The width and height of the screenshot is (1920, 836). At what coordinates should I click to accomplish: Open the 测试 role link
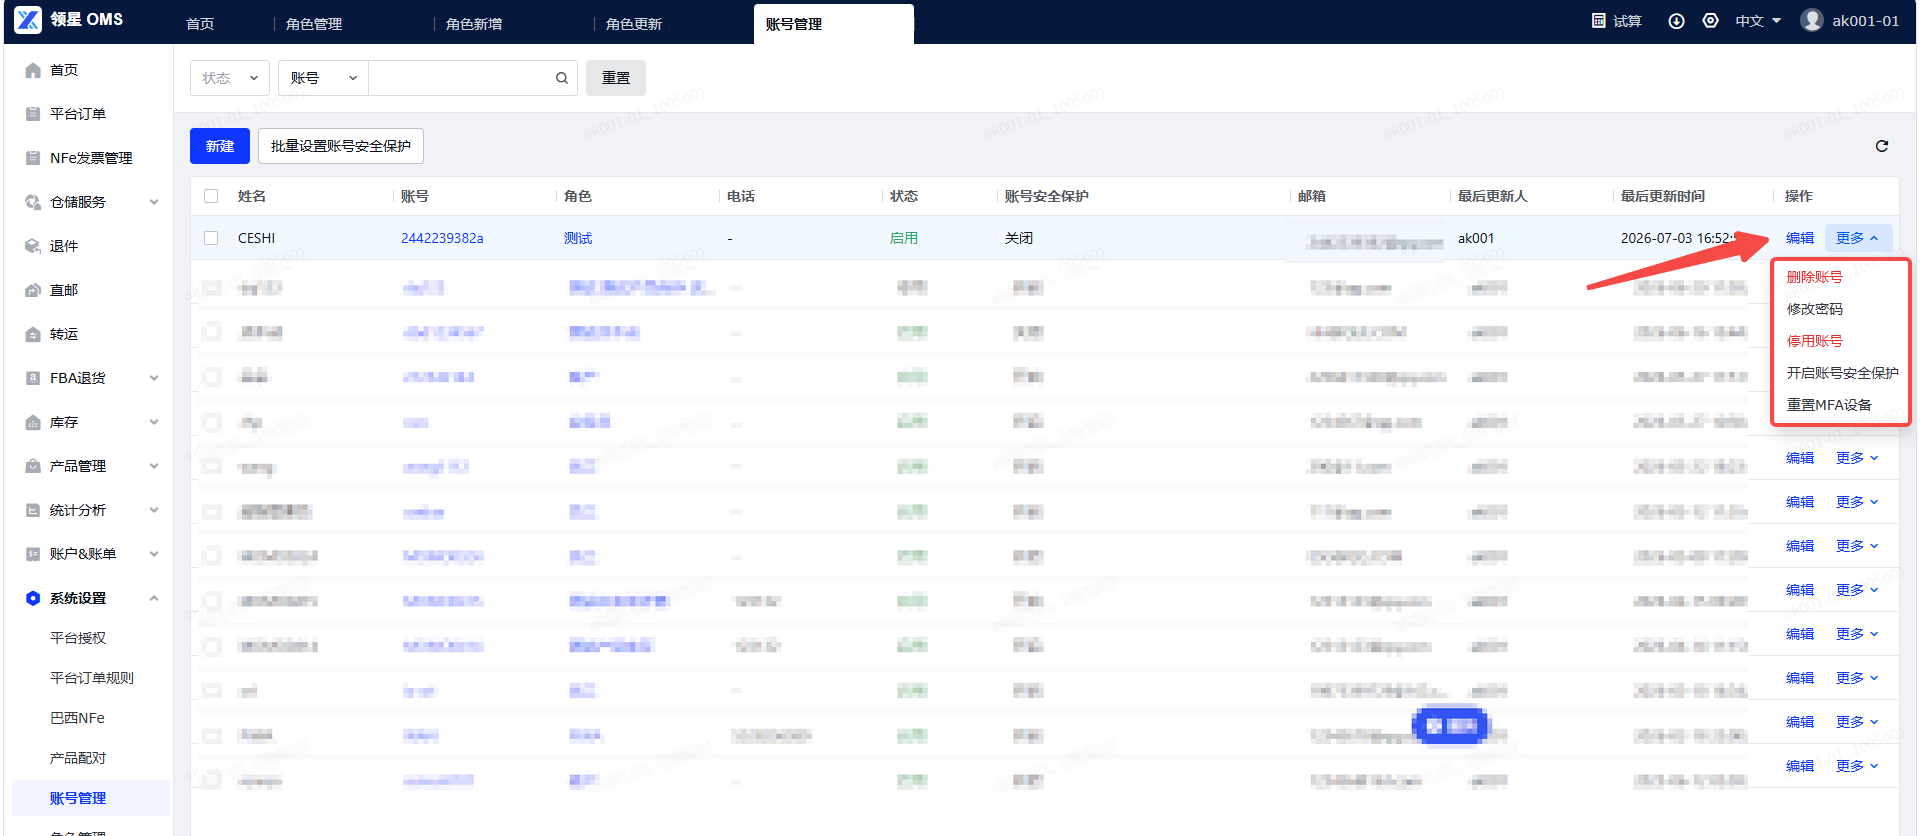(578, 238)
